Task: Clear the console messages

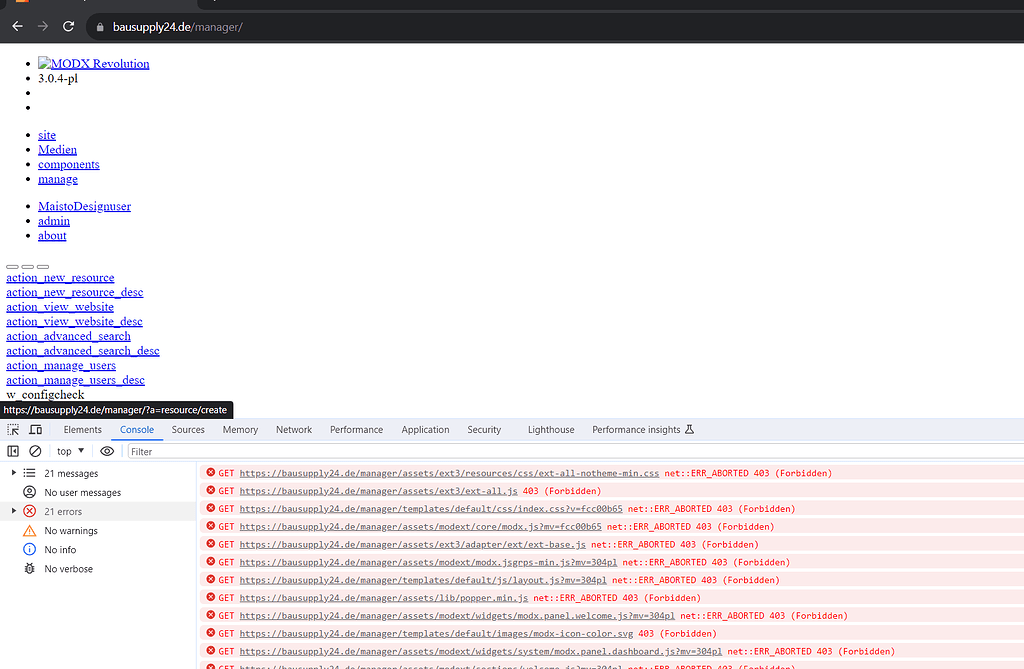Action: 35,450
